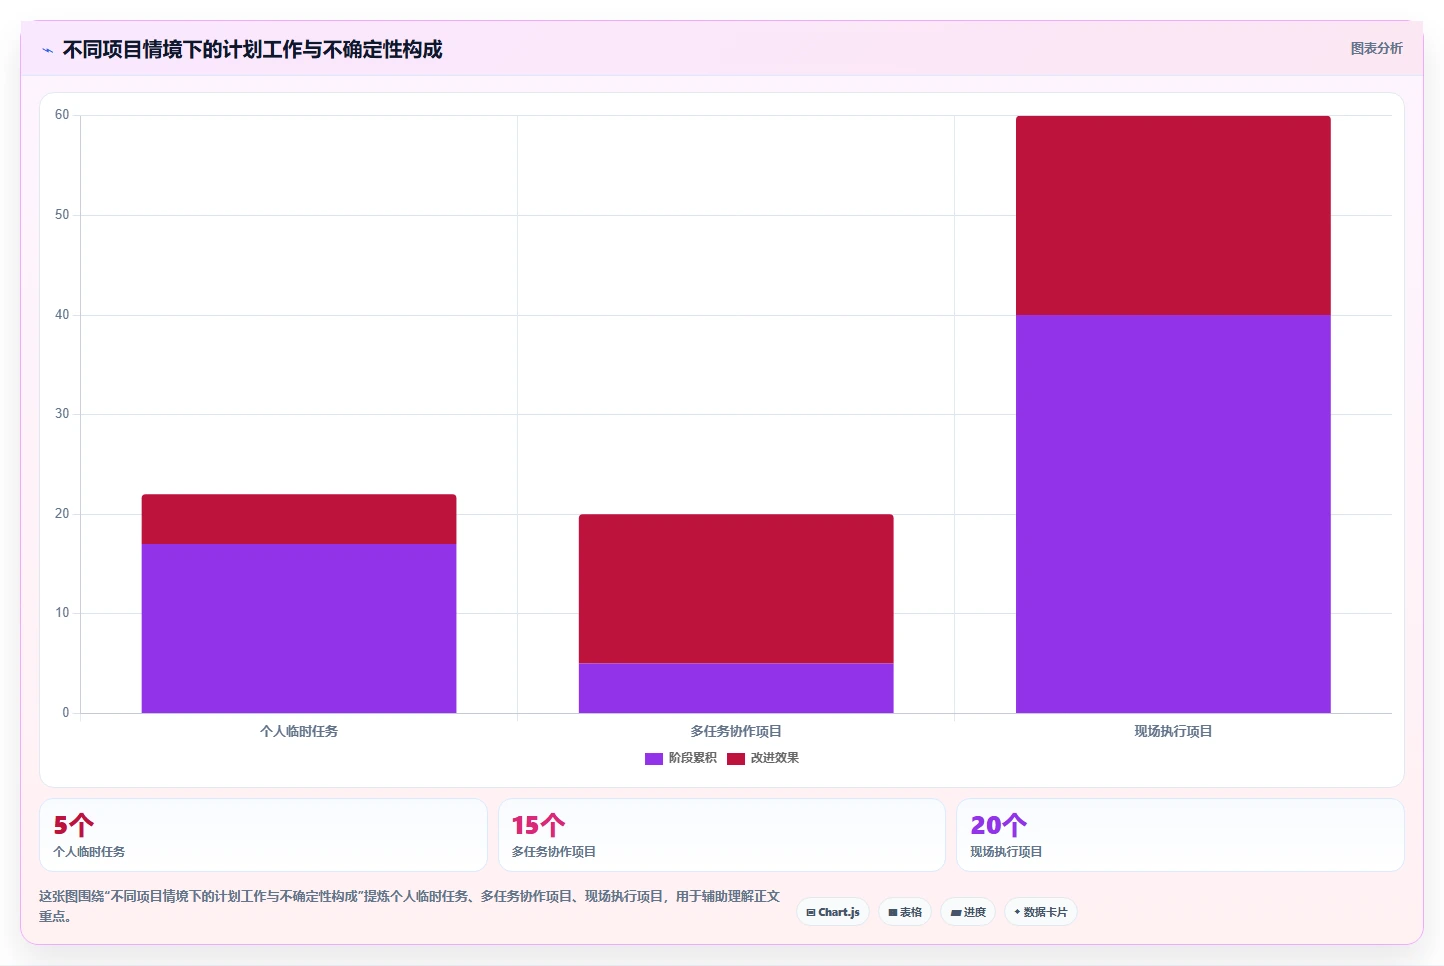Select the Chart.js tag chip
Image resolution: width=1444 pixels, height=966 pixels.
[833, 912]
